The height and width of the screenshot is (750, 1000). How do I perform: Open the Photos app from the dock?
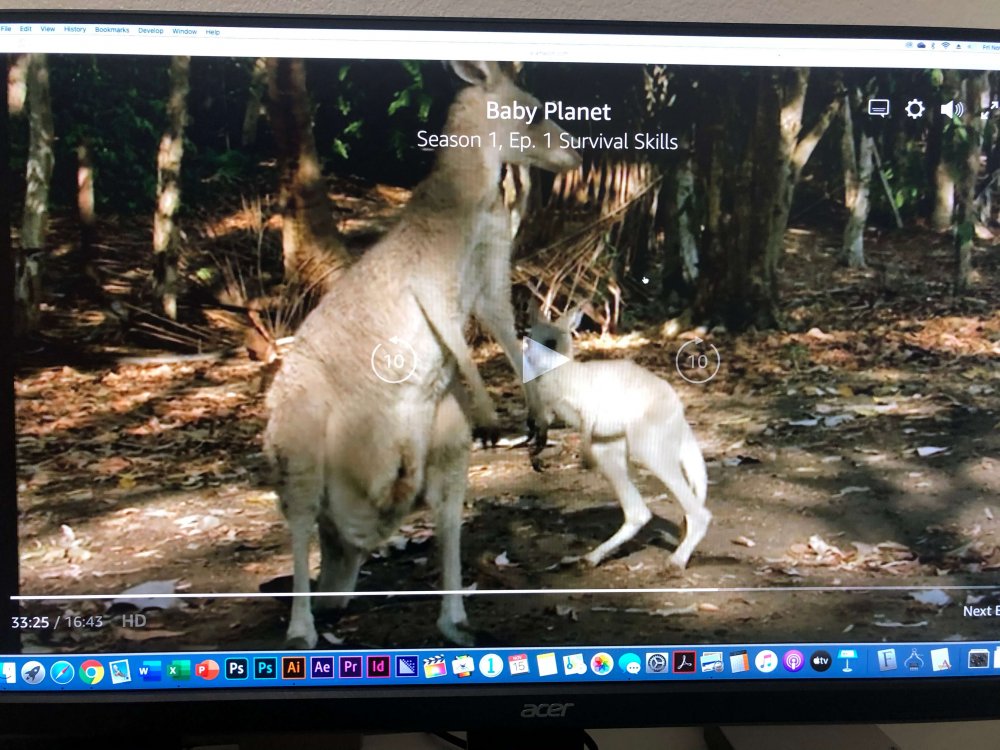pyautogui.click(x=601, y=664)
